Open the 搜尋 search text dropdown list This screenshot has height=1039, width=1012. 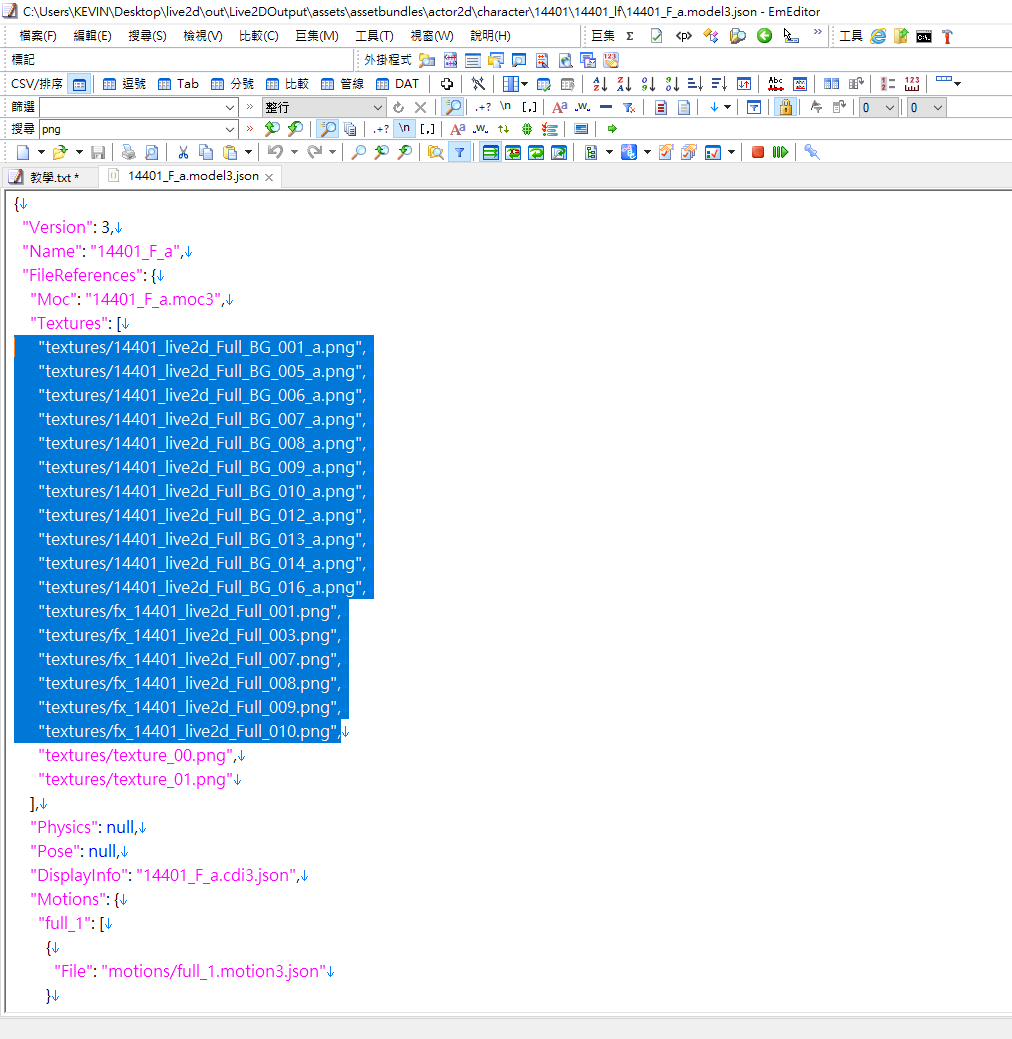click(230, 129)
